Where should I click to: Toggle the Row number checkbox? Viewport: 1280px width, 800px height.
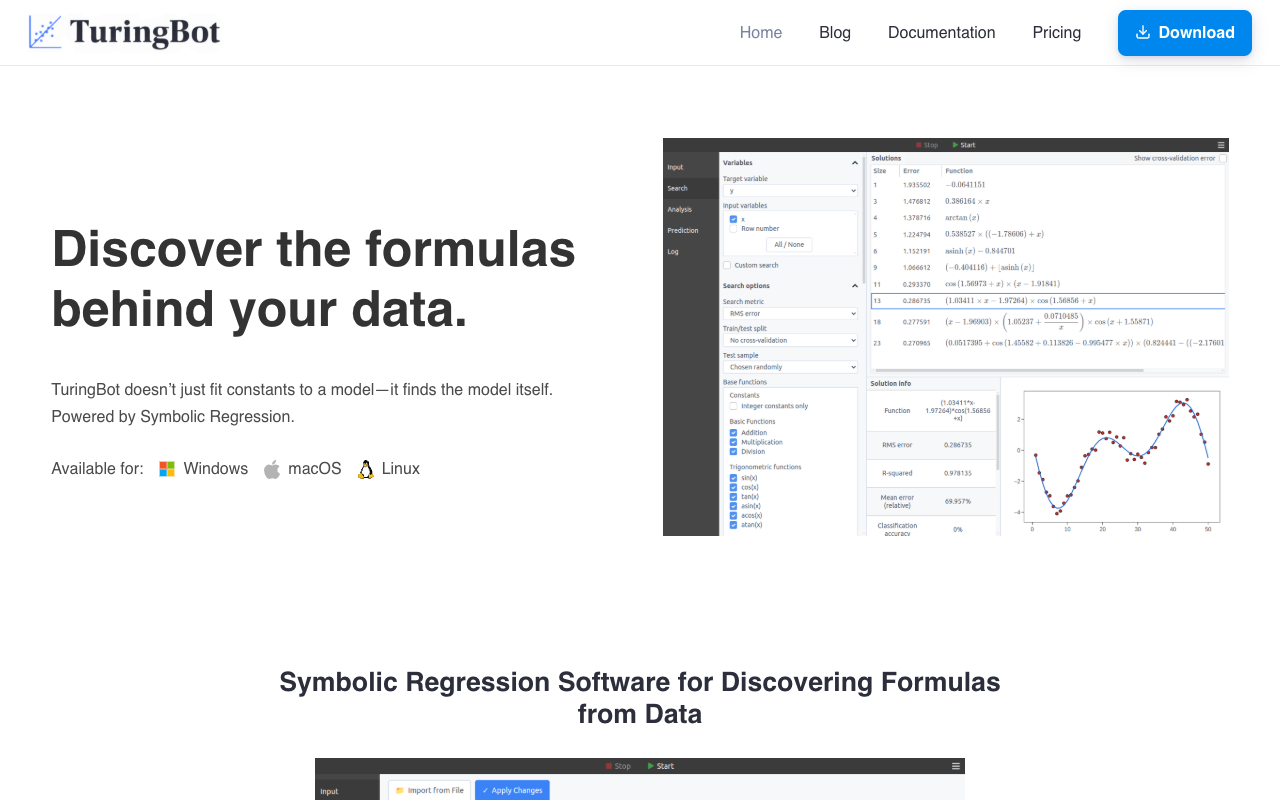point(733,228)
